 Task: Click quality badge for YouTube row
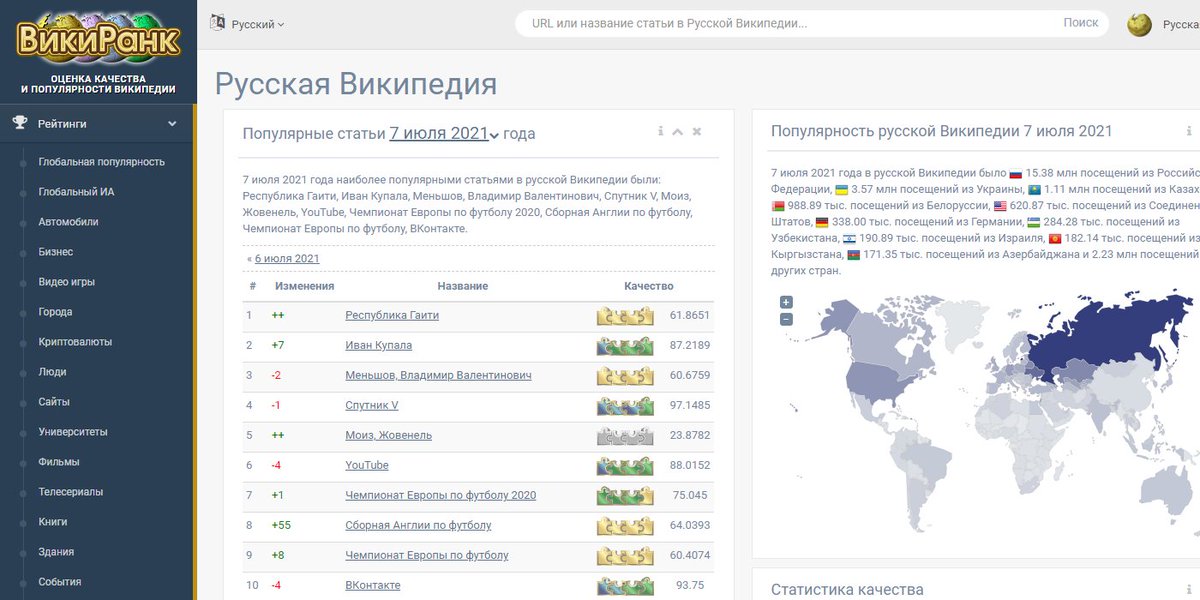coord(625,466)
